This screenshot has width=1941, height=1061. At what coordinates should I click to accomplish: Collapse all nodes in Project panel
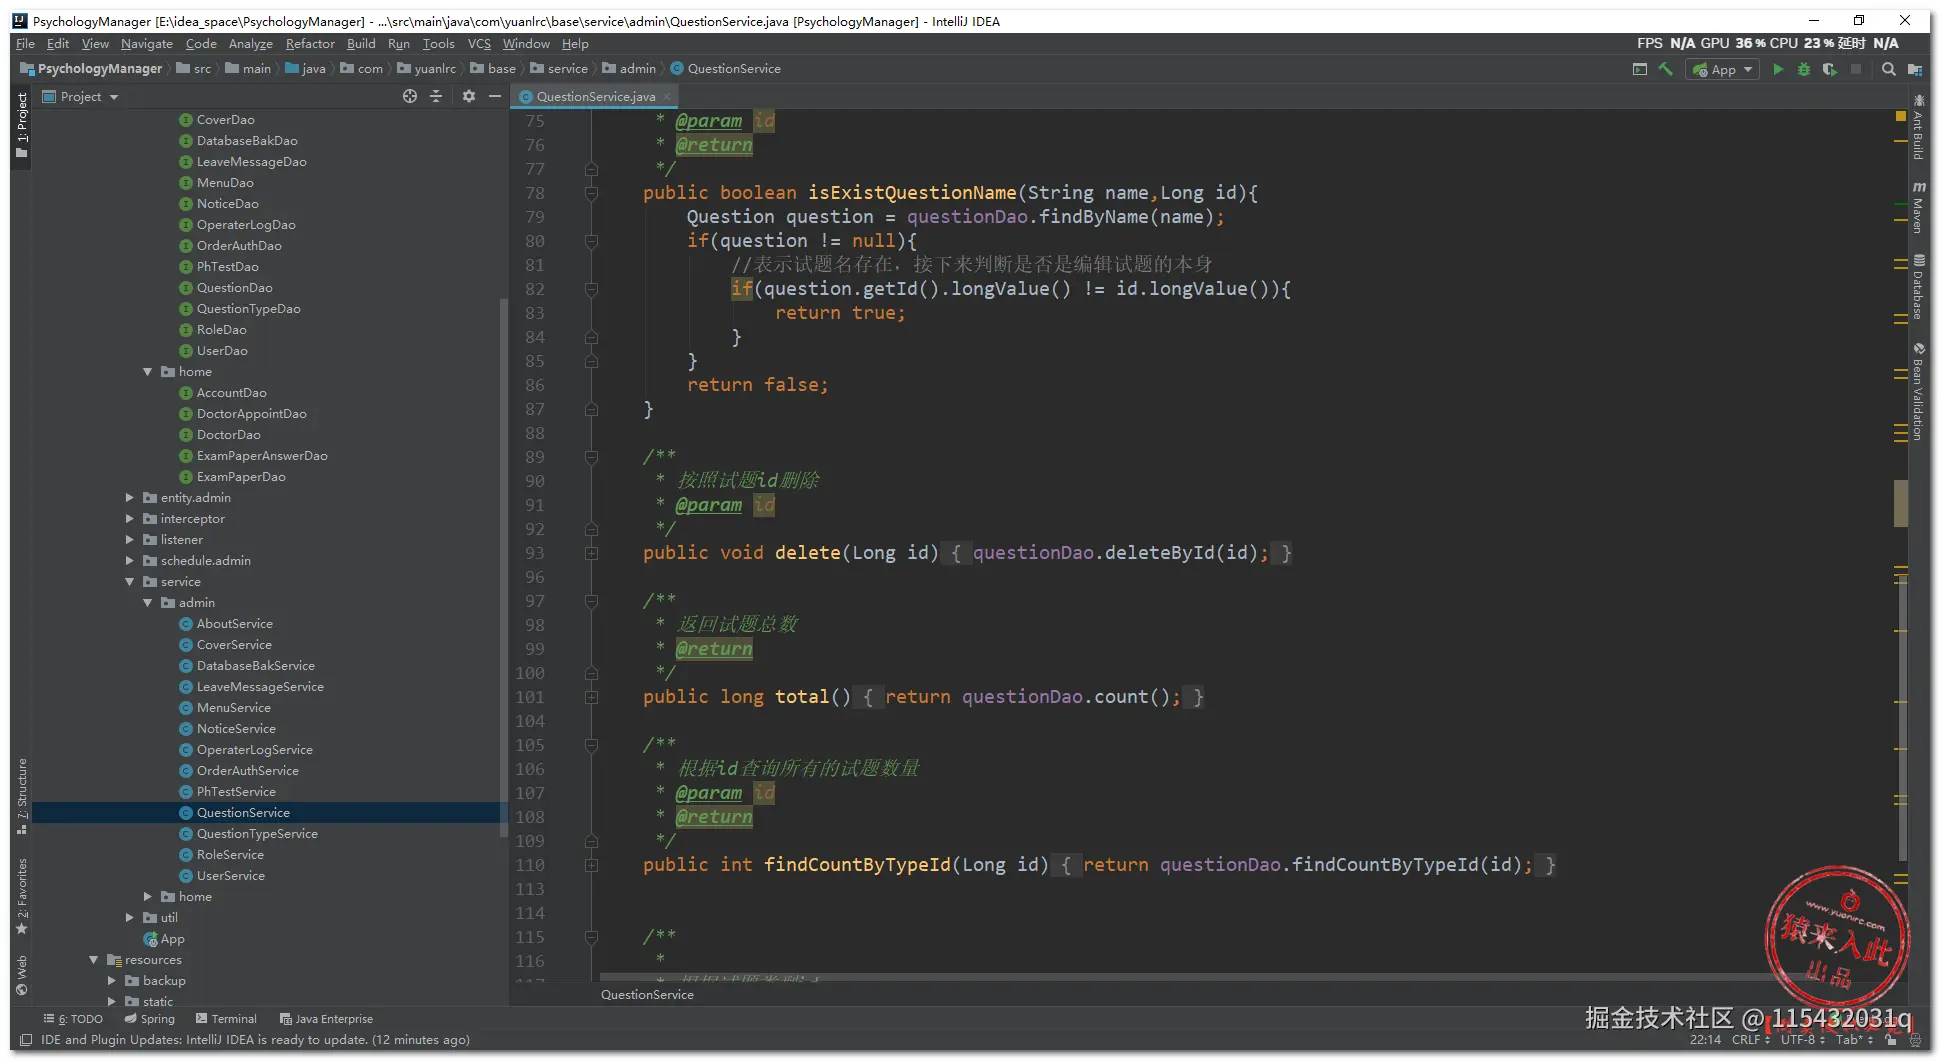(x=436, y=97)
